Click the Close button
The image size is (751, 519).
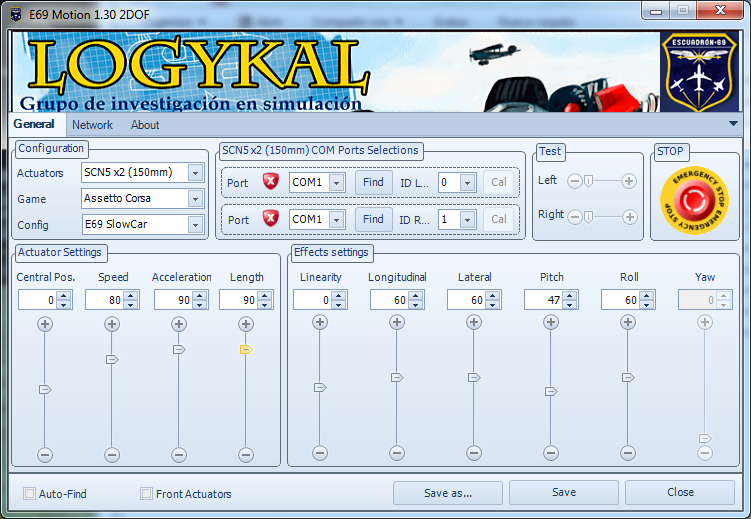[x=680, y=493]
